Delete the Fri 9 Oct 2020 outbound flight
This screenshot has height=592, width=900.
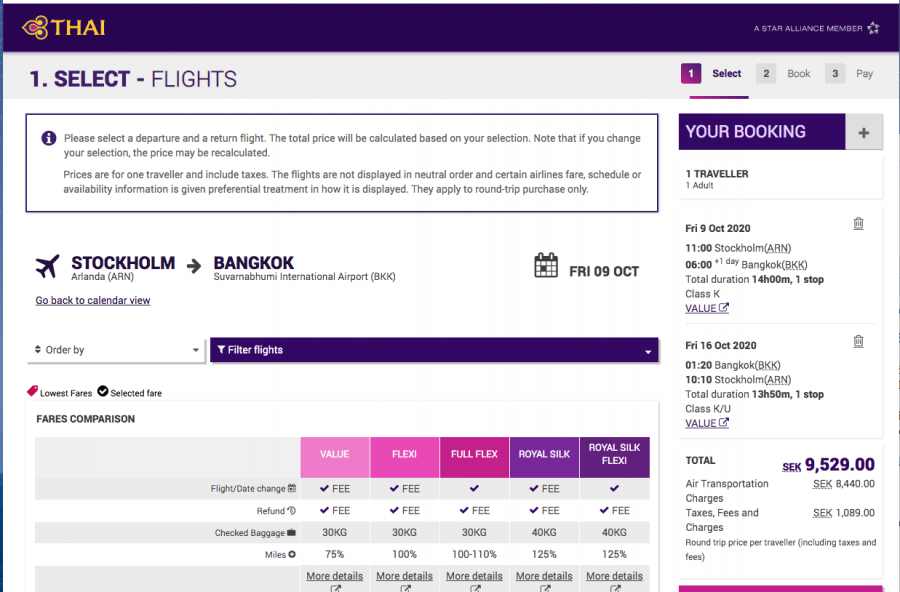click(x=858, y=224)
